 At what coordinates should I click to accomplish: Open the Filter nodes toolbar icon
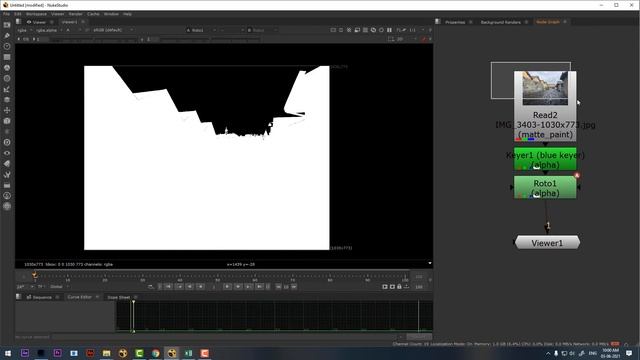click(x=7, y=78)
